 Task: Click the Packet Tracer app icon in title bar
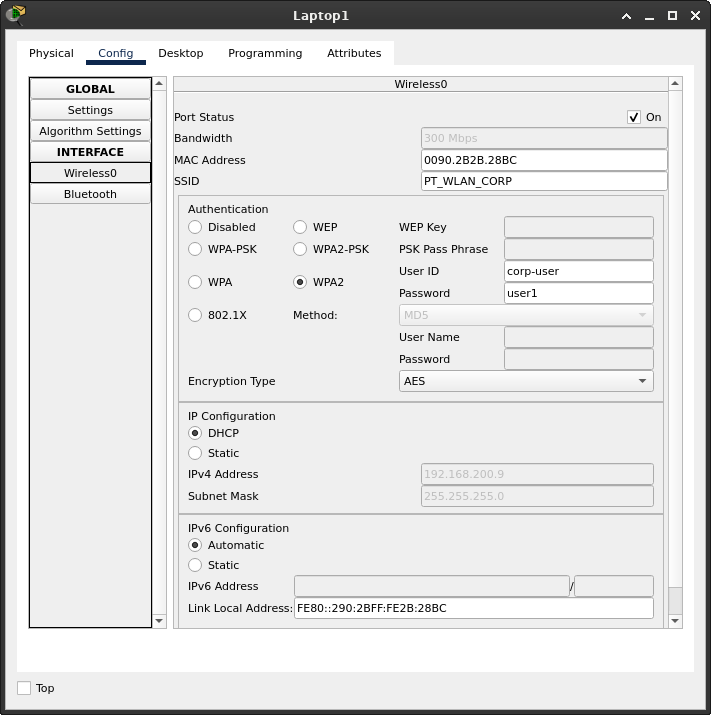(x=15, y=15)
